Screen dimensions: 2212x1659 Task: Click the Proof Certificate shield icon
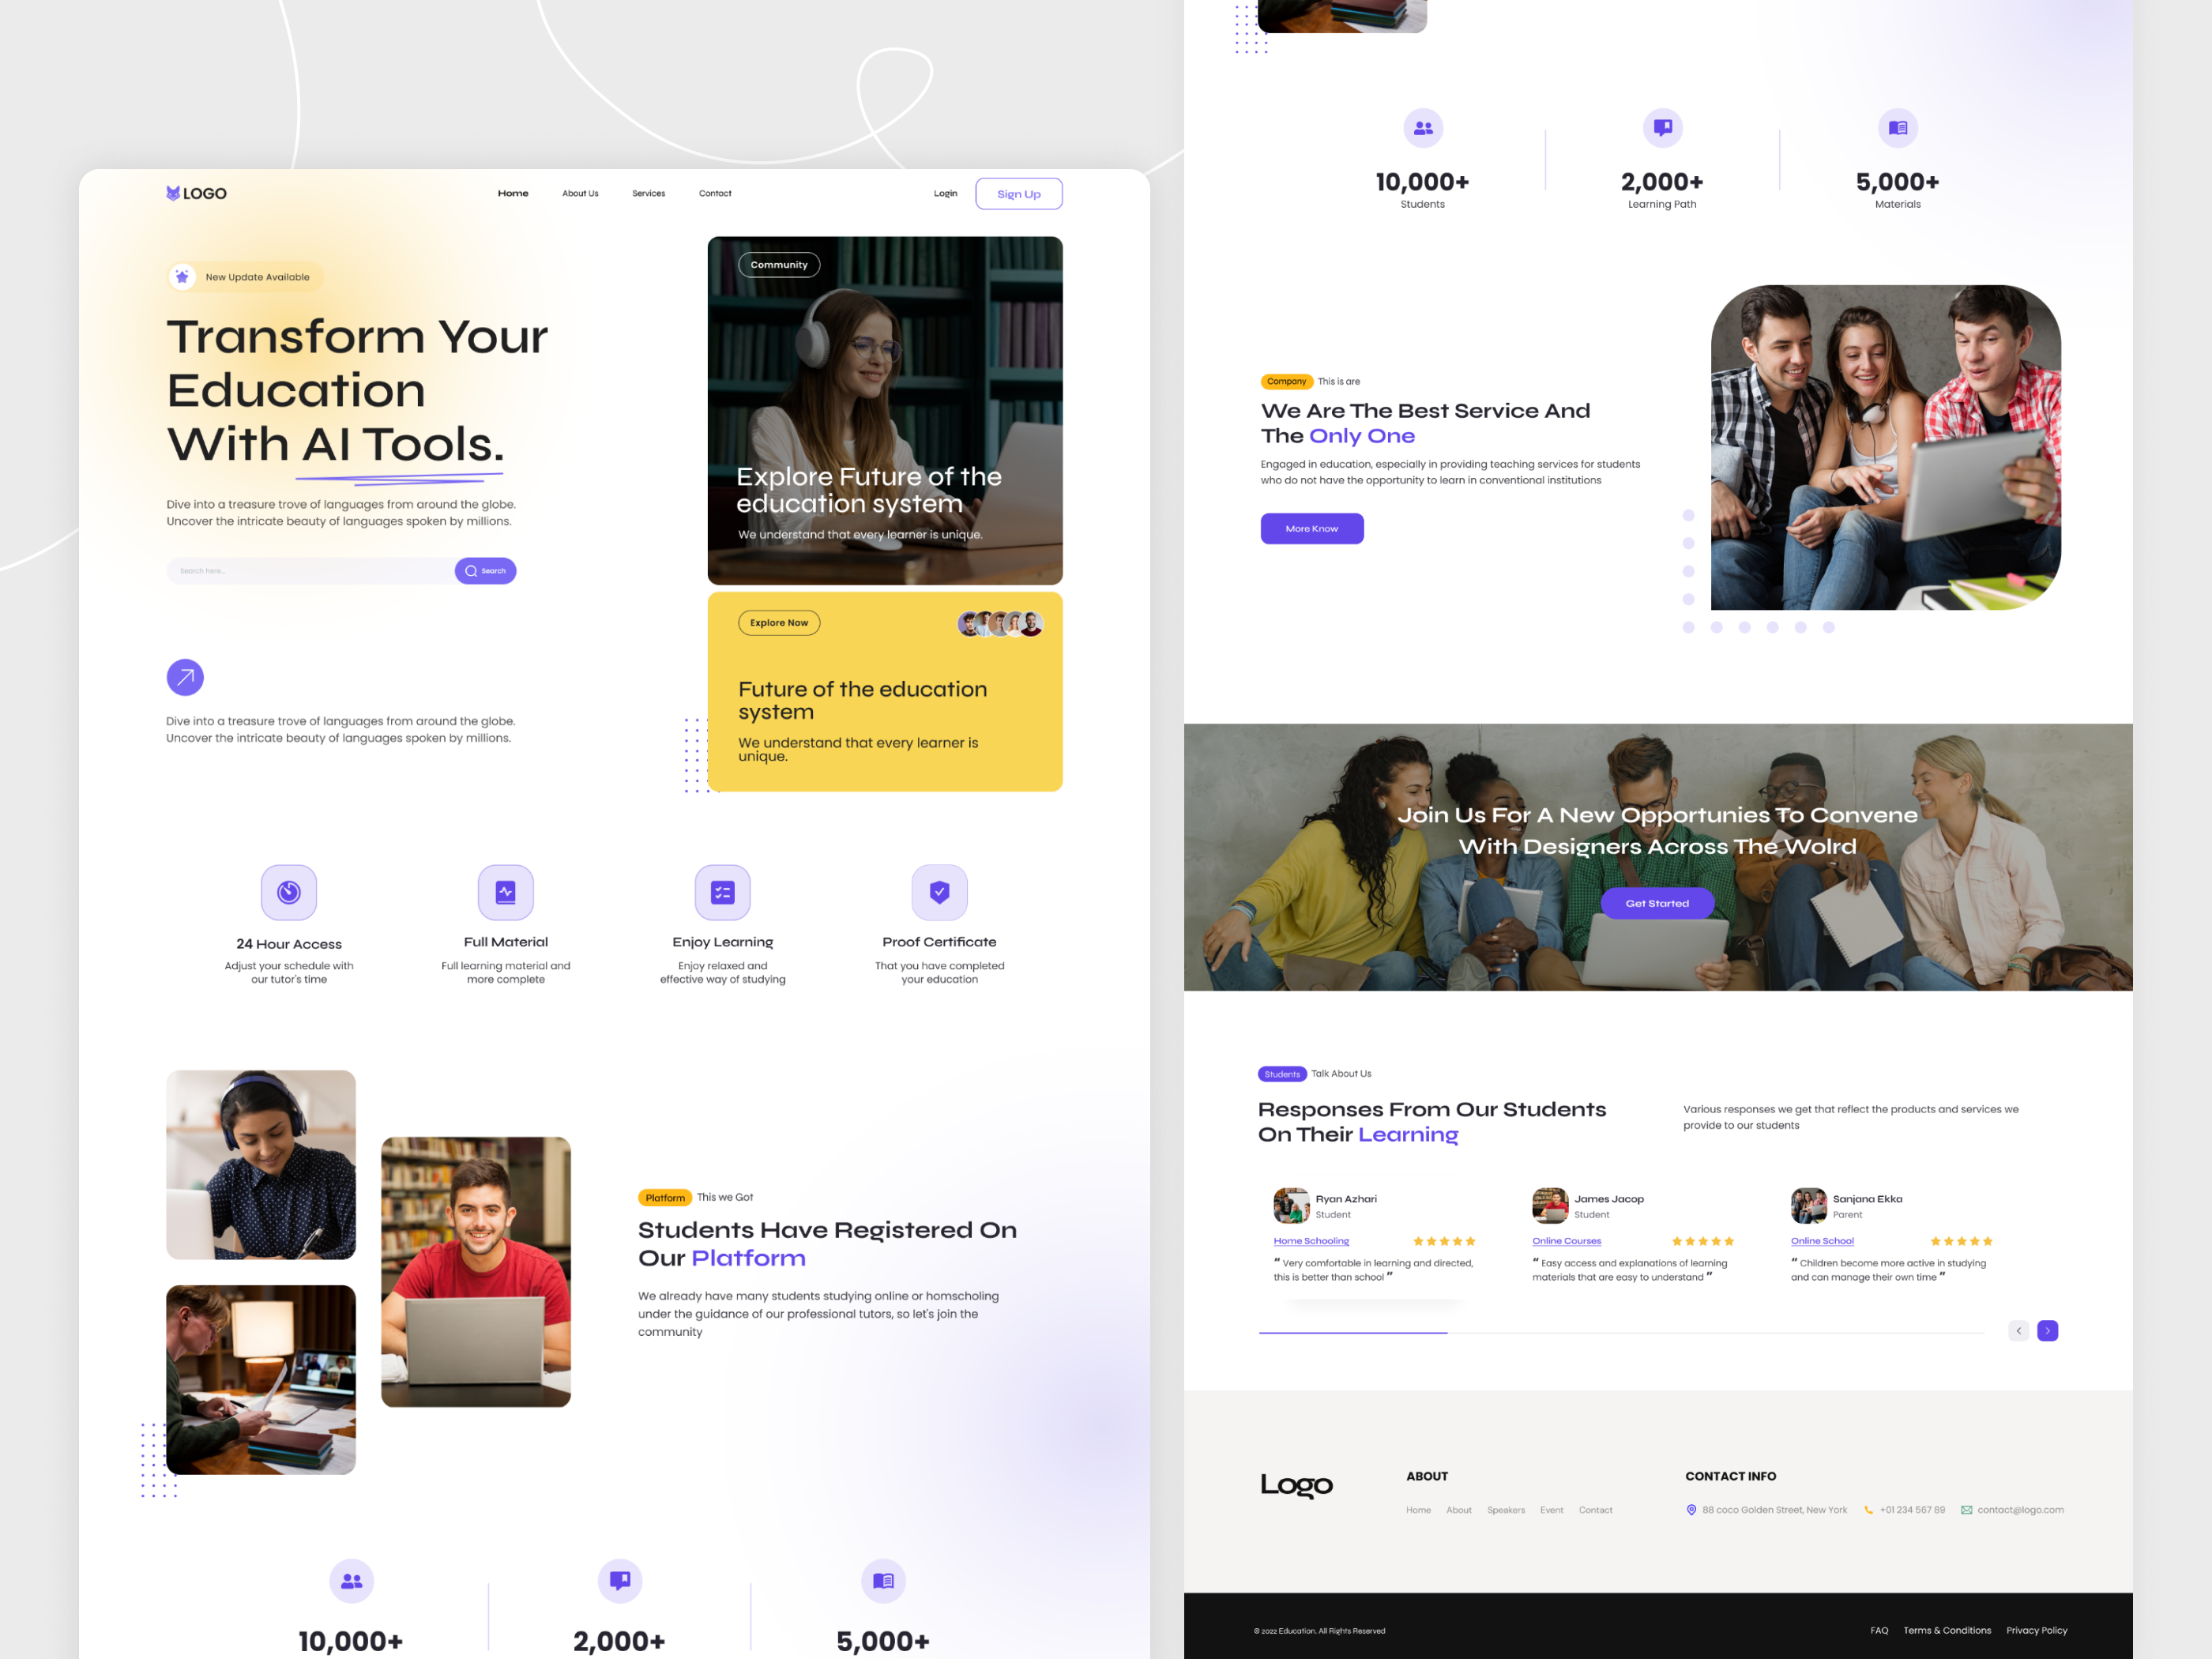pyautogui.click(x=939, y=893)
